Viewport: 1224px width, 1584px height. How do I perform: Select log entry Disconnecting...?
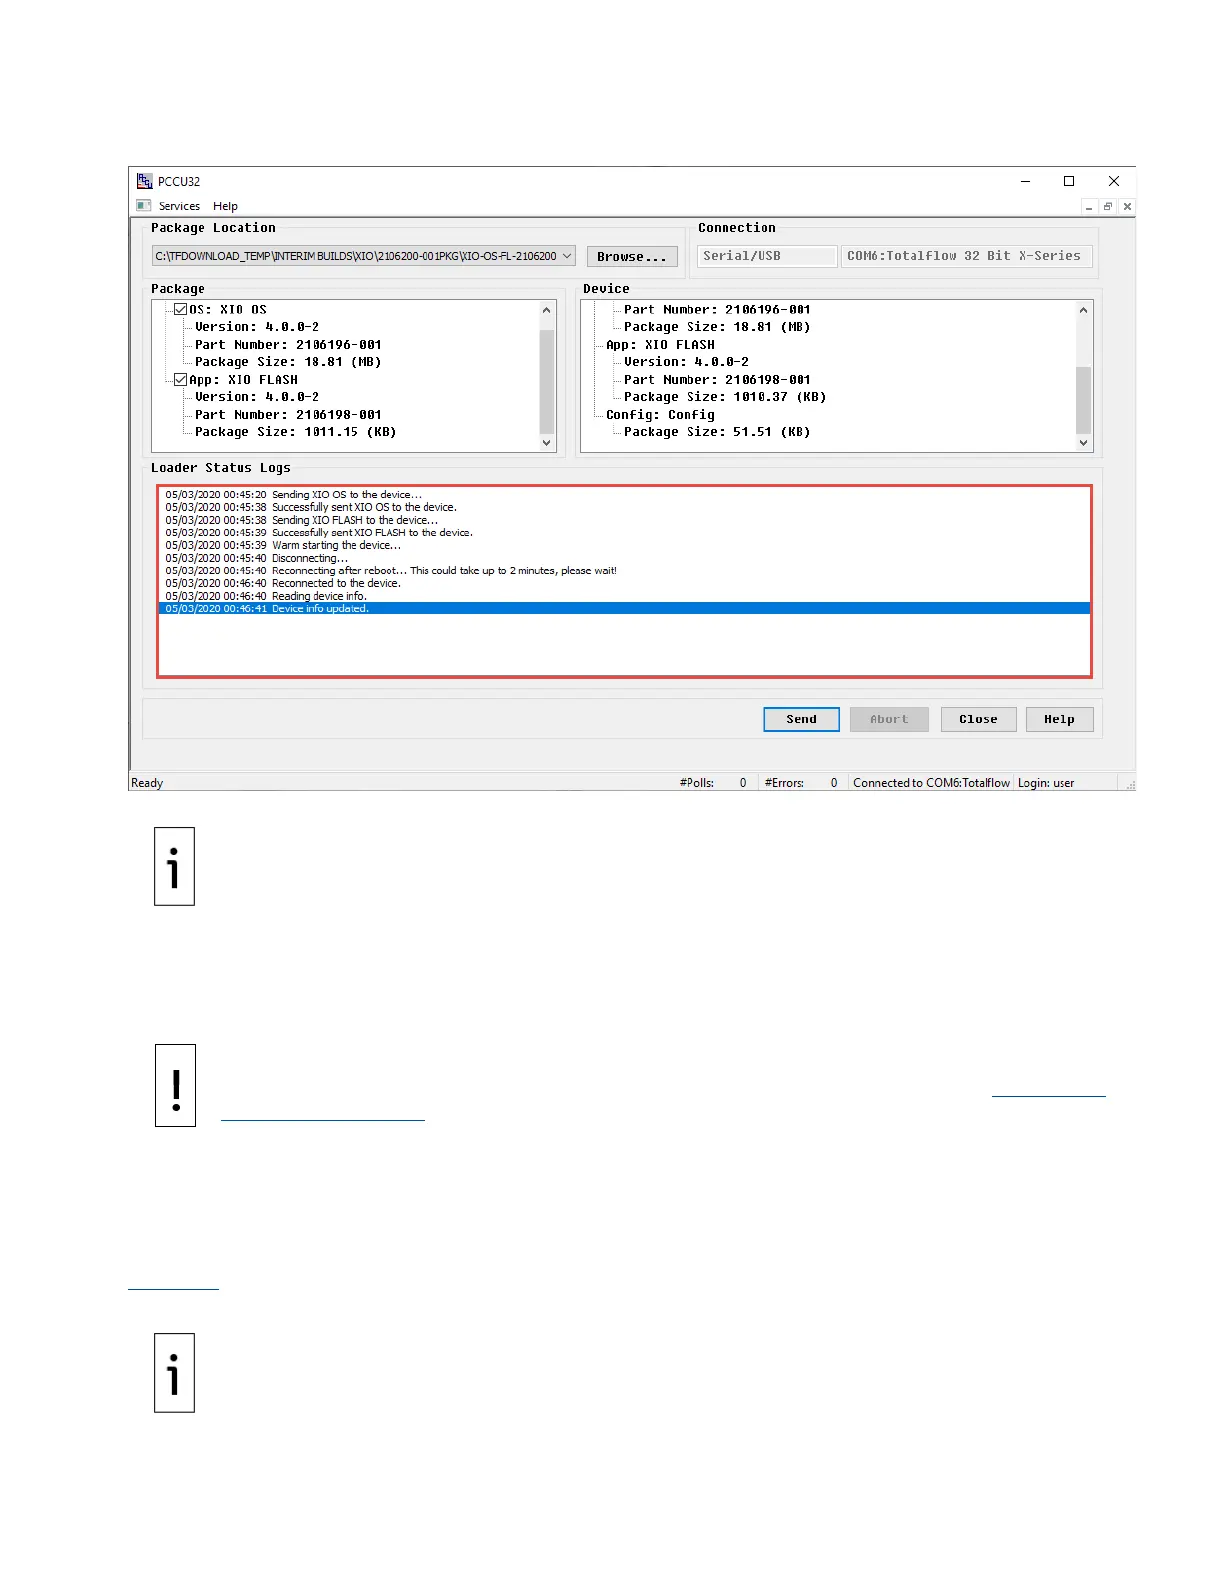pos(257,559)
